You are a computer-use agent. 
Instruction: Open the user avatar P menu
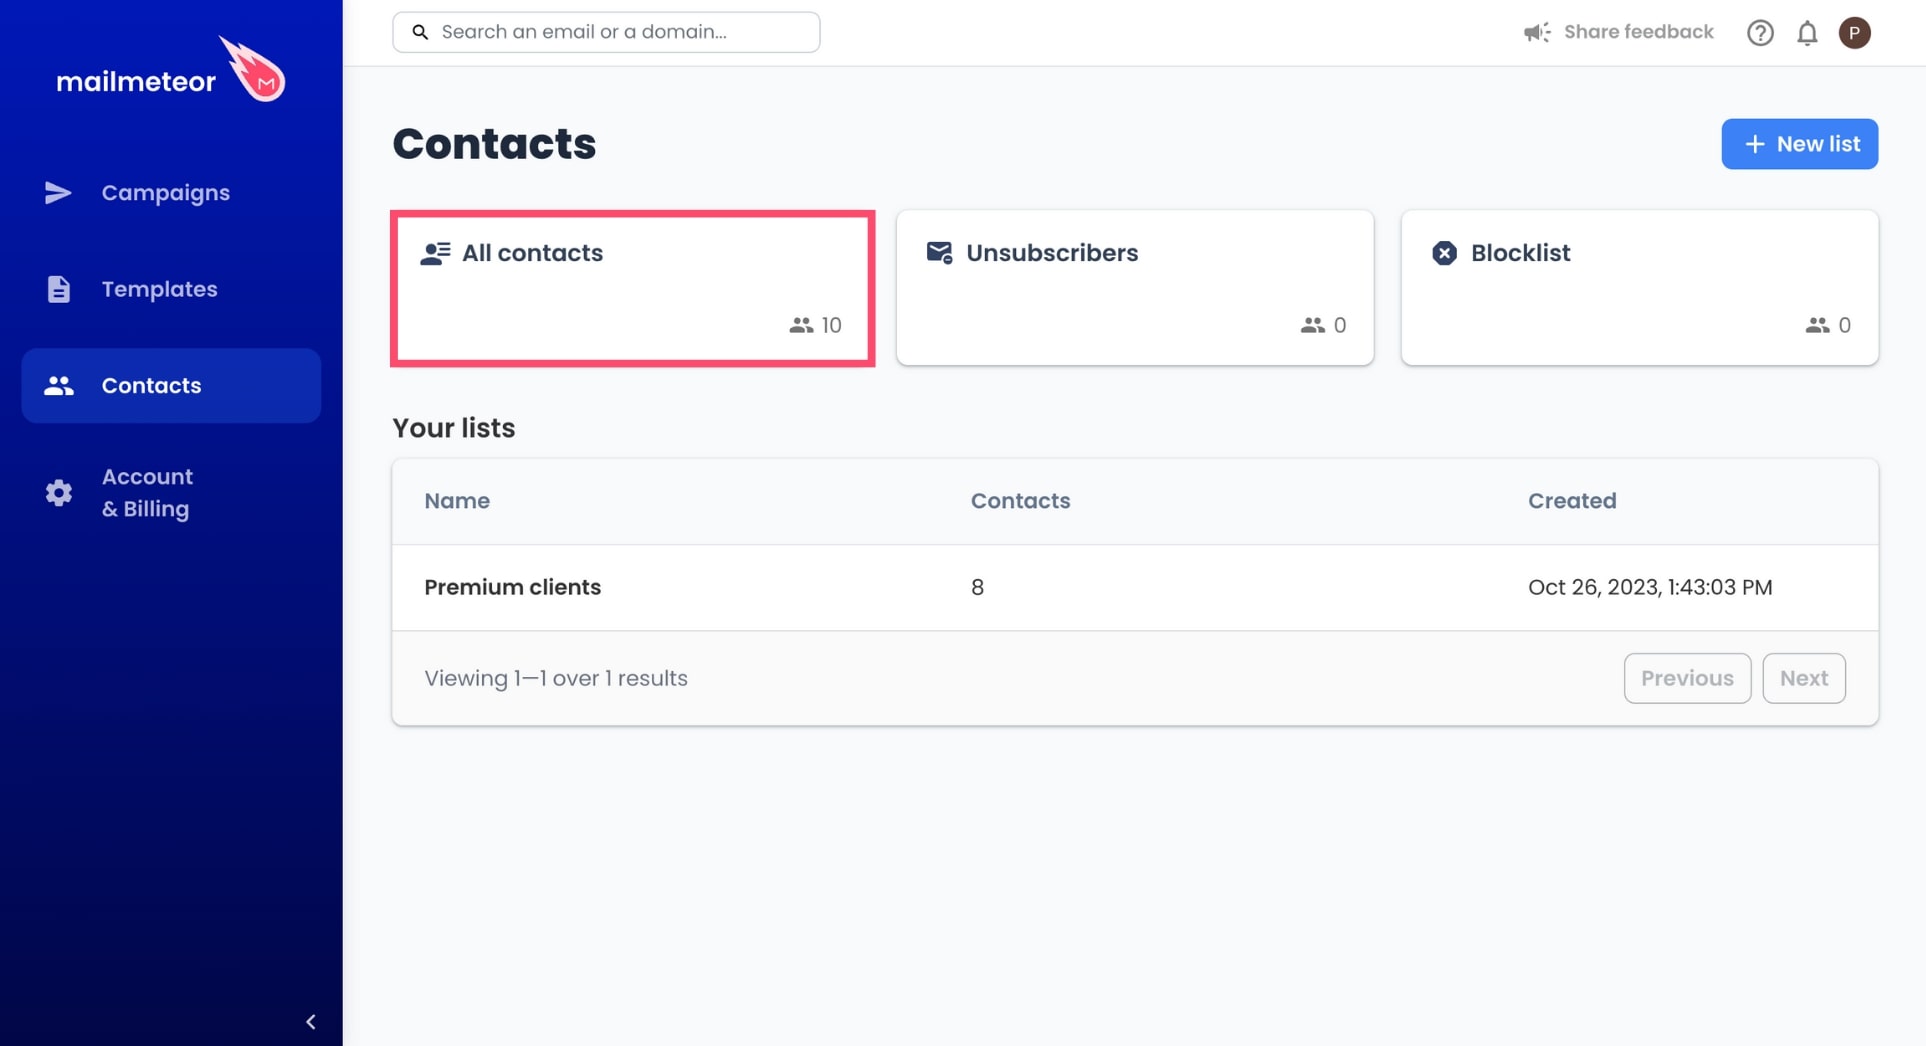point(1854,33)
